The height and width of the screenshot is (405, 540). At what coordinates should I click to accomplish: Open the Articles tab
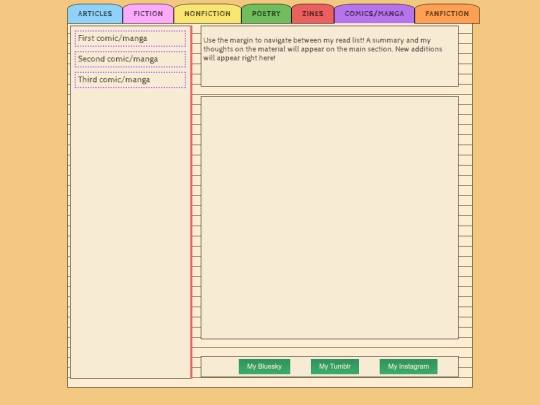[x=95, y=14]
